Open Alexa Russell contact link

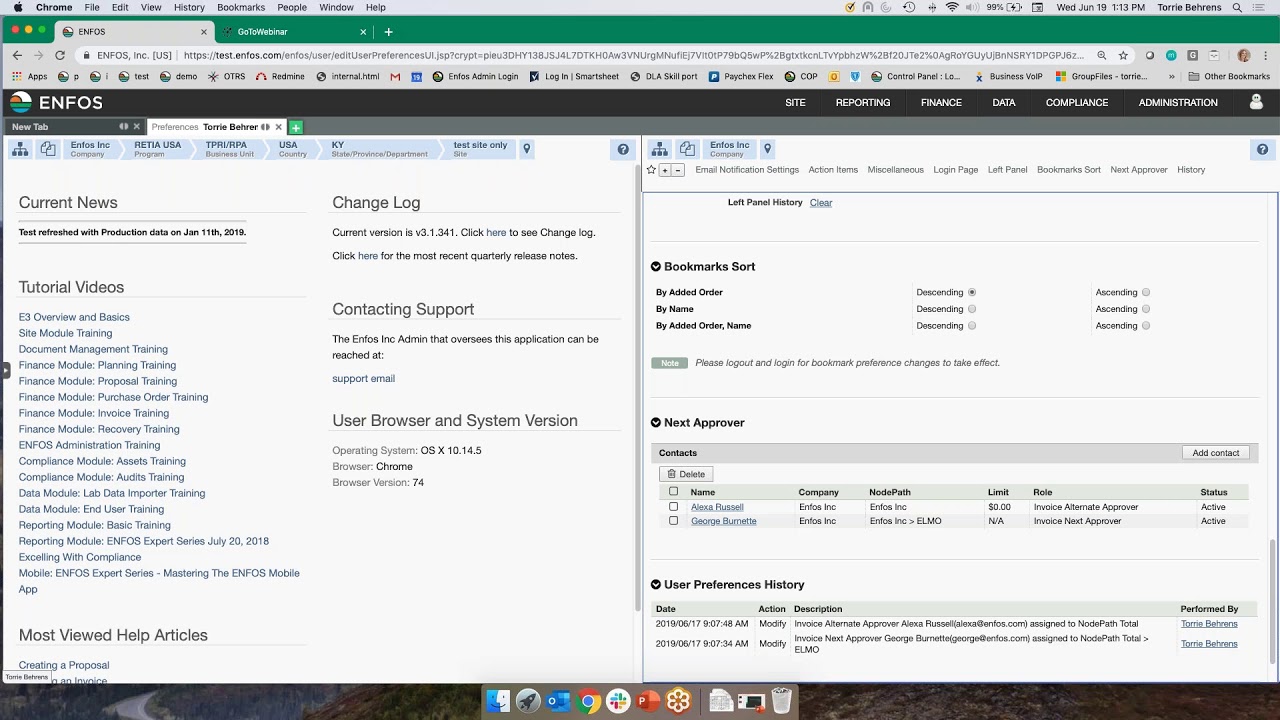[717, 507]
